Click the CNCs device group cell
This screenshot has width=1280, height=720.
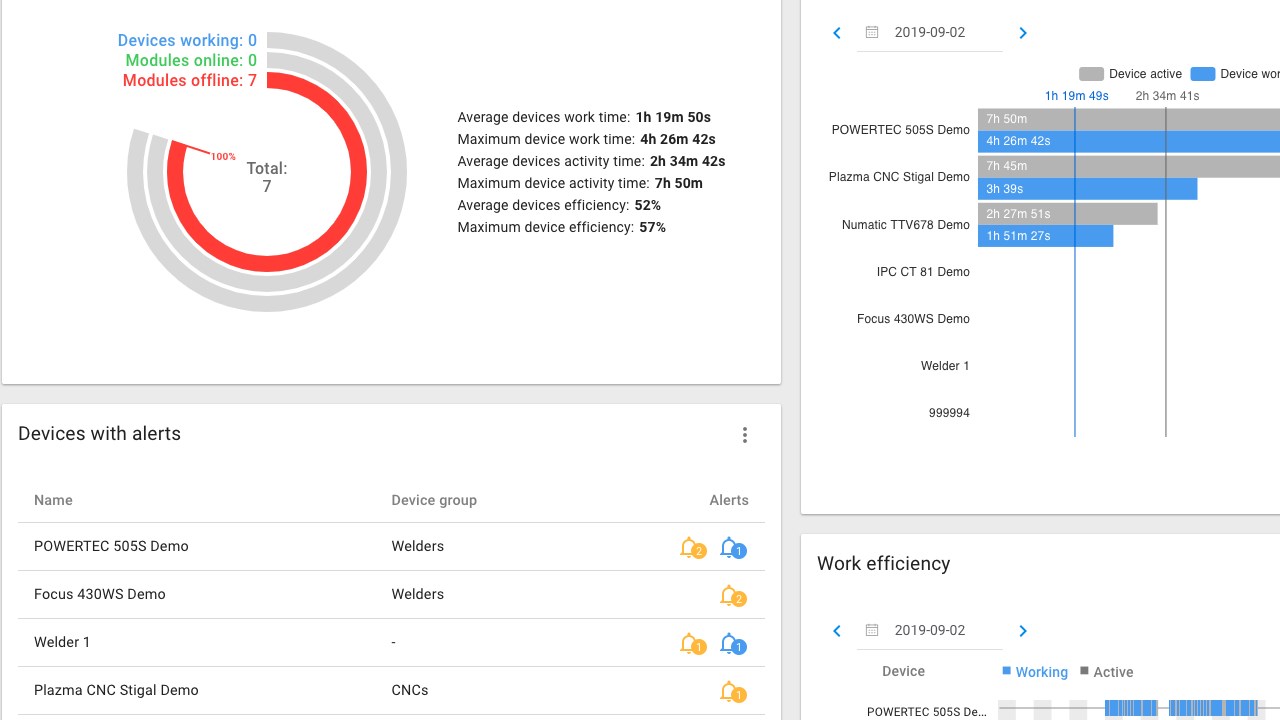(x=410, y=690)
